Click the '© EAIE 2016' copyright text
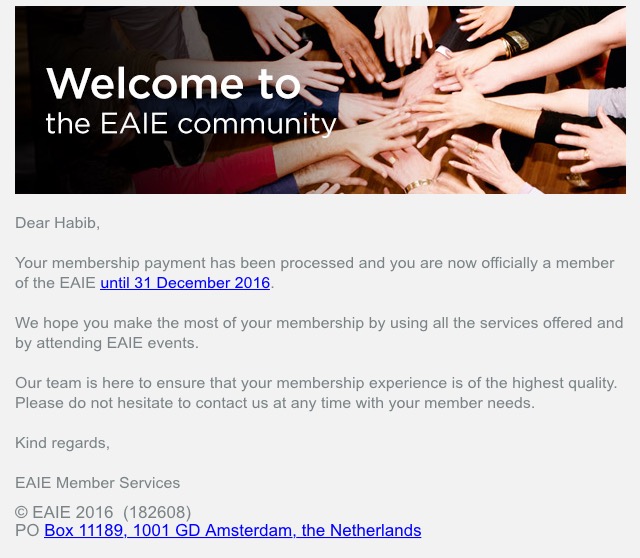The width and height of the screenshot is (640, 558). [64, 512]
